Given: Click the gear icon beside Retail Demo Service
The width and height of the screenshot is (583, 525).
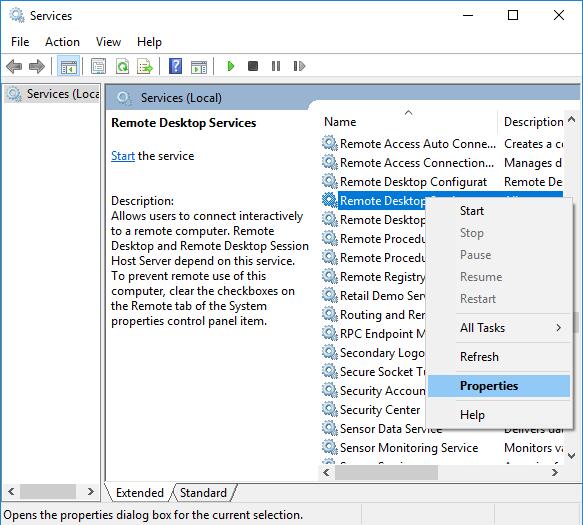Looking at the screenshot, I should (329, 295).
